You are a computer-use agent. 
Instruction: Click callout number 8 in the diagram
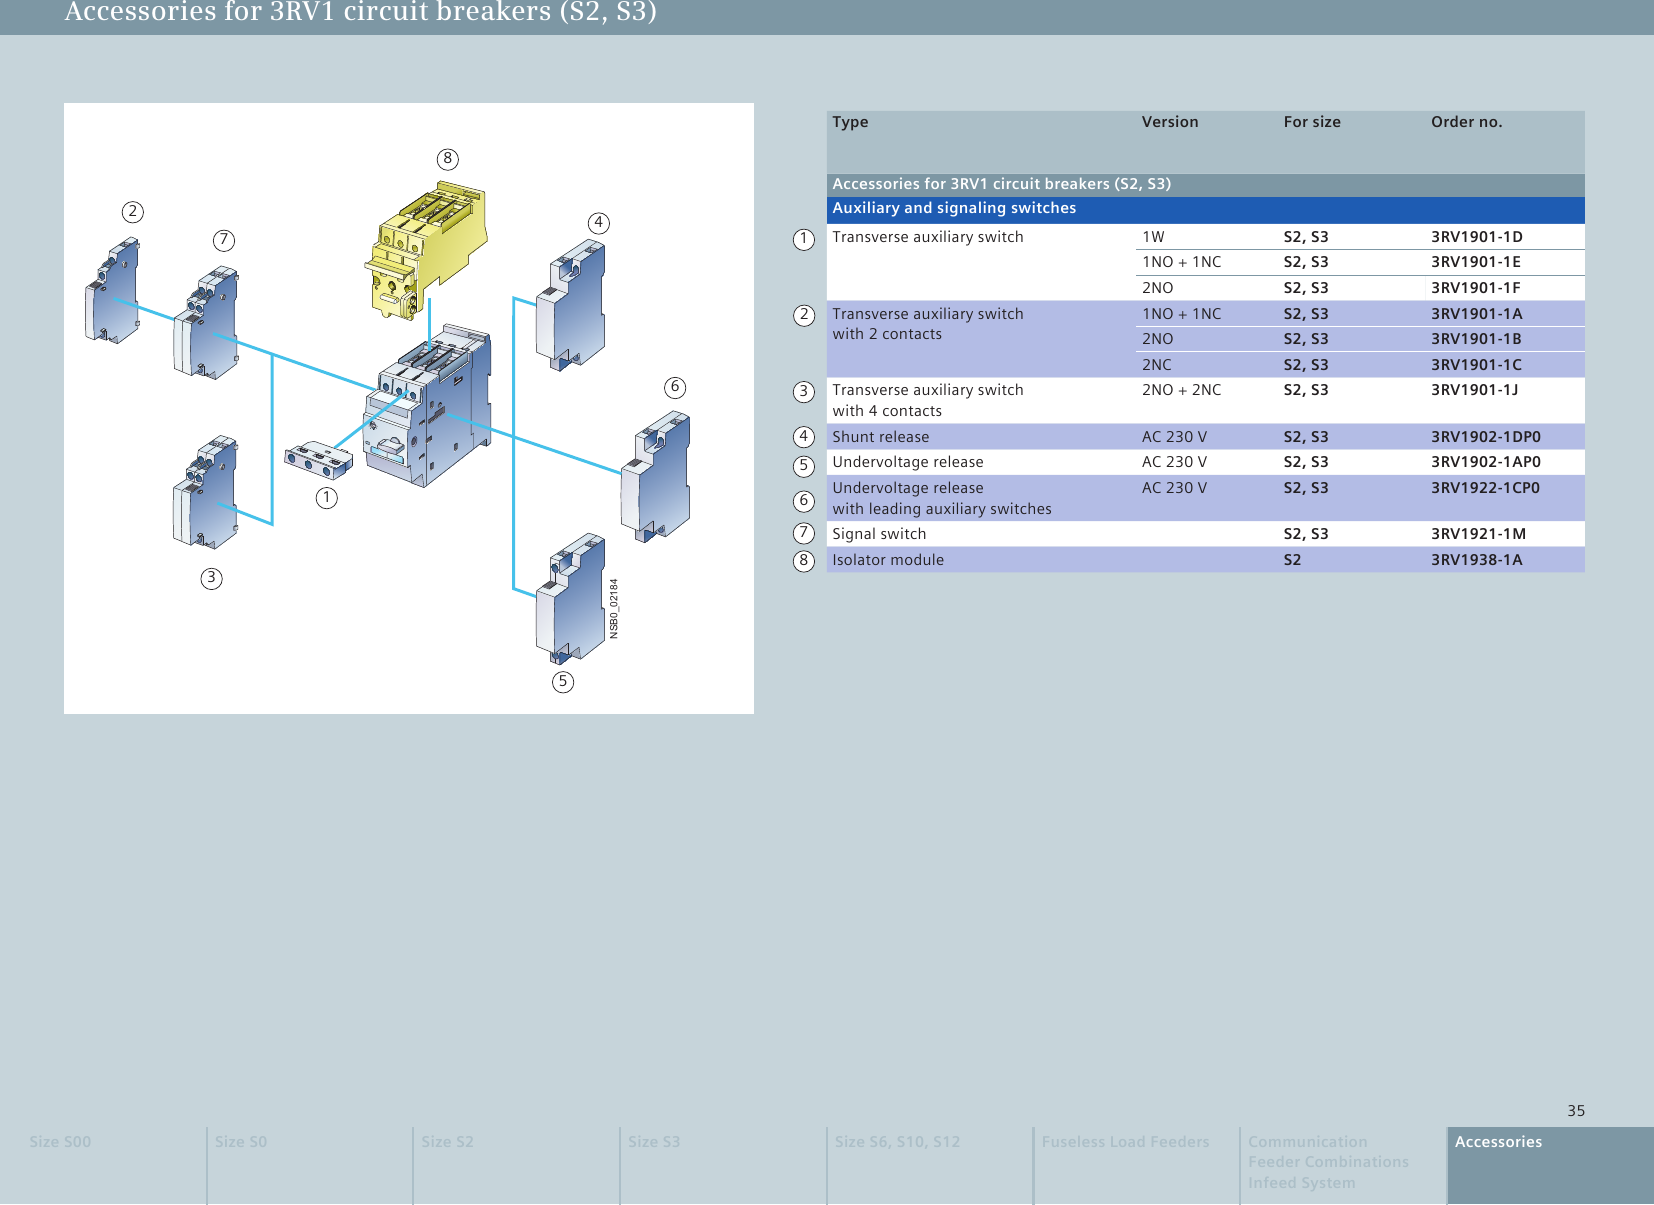[448, 159]
